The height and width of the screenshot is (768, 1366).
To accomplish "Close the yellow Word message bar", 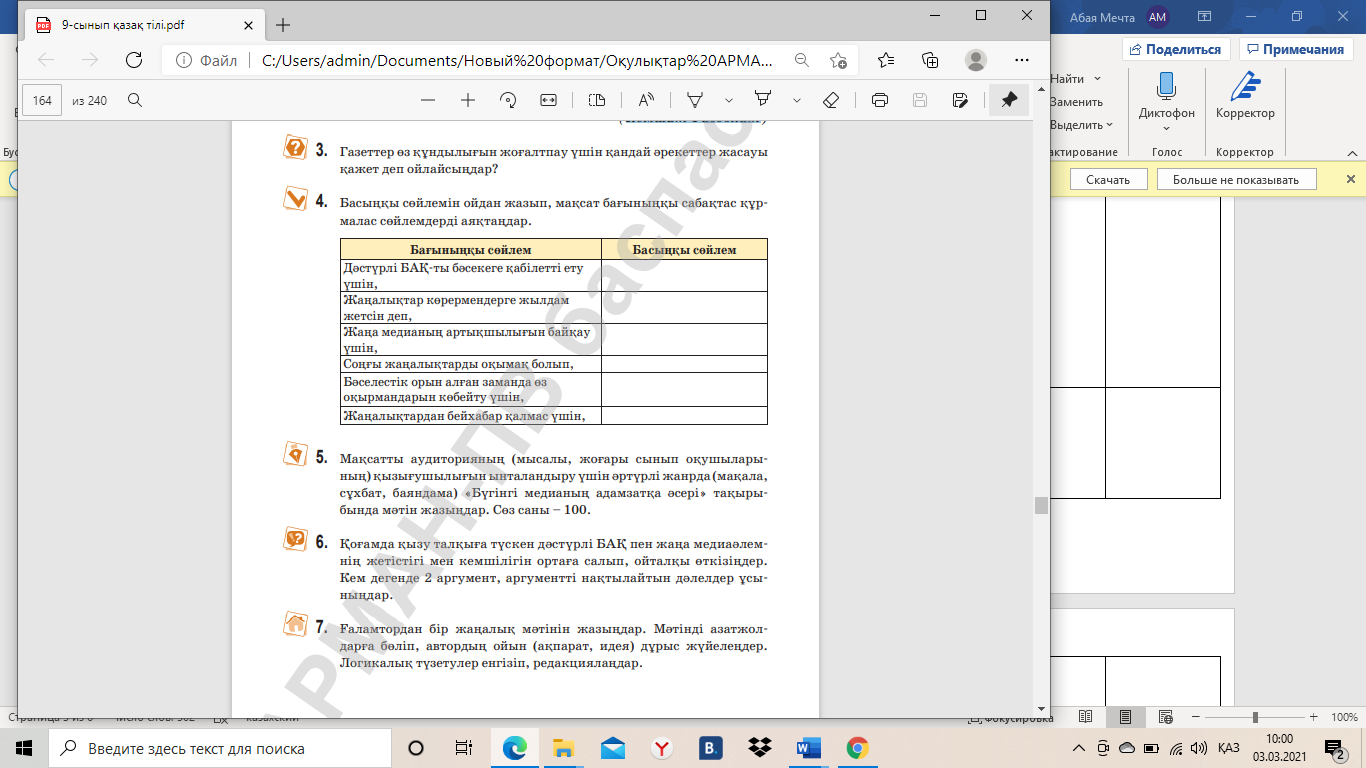I will pyautogui.click(x=1351, y=180).
